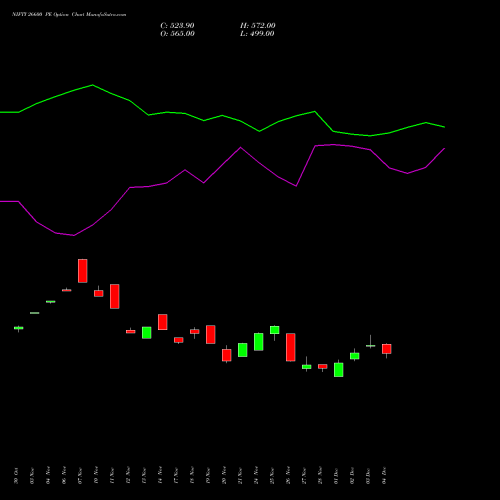This screenshot has width=500, height=500.
Task: Click the "20 Nov" date axis label
Action: (224, 476)
